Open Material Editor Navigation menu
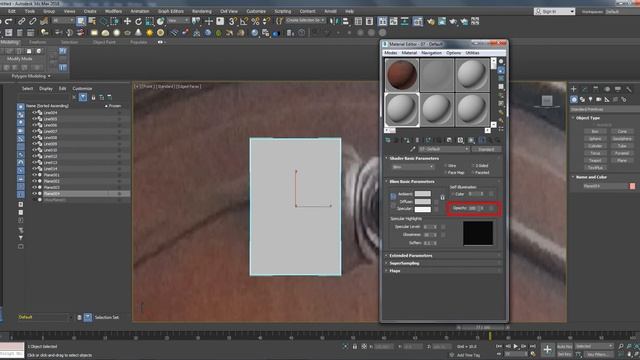This screenshot has width=640, height=360. 431,53
